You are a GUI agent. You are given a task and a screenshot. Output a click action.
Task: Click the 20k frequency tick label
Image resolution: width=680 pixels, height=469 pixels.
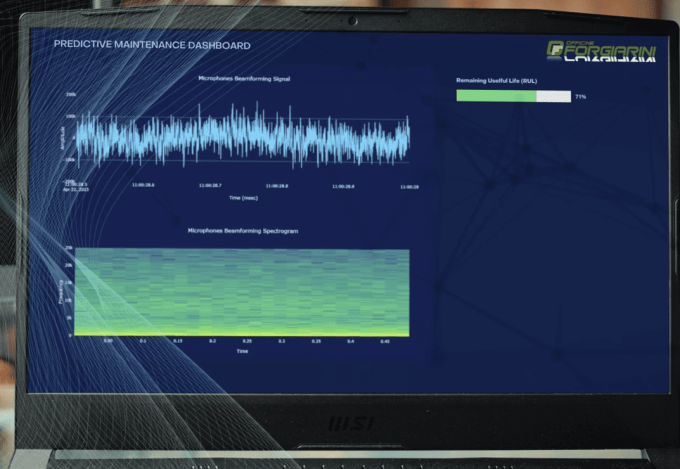click(x=69, y=265)
